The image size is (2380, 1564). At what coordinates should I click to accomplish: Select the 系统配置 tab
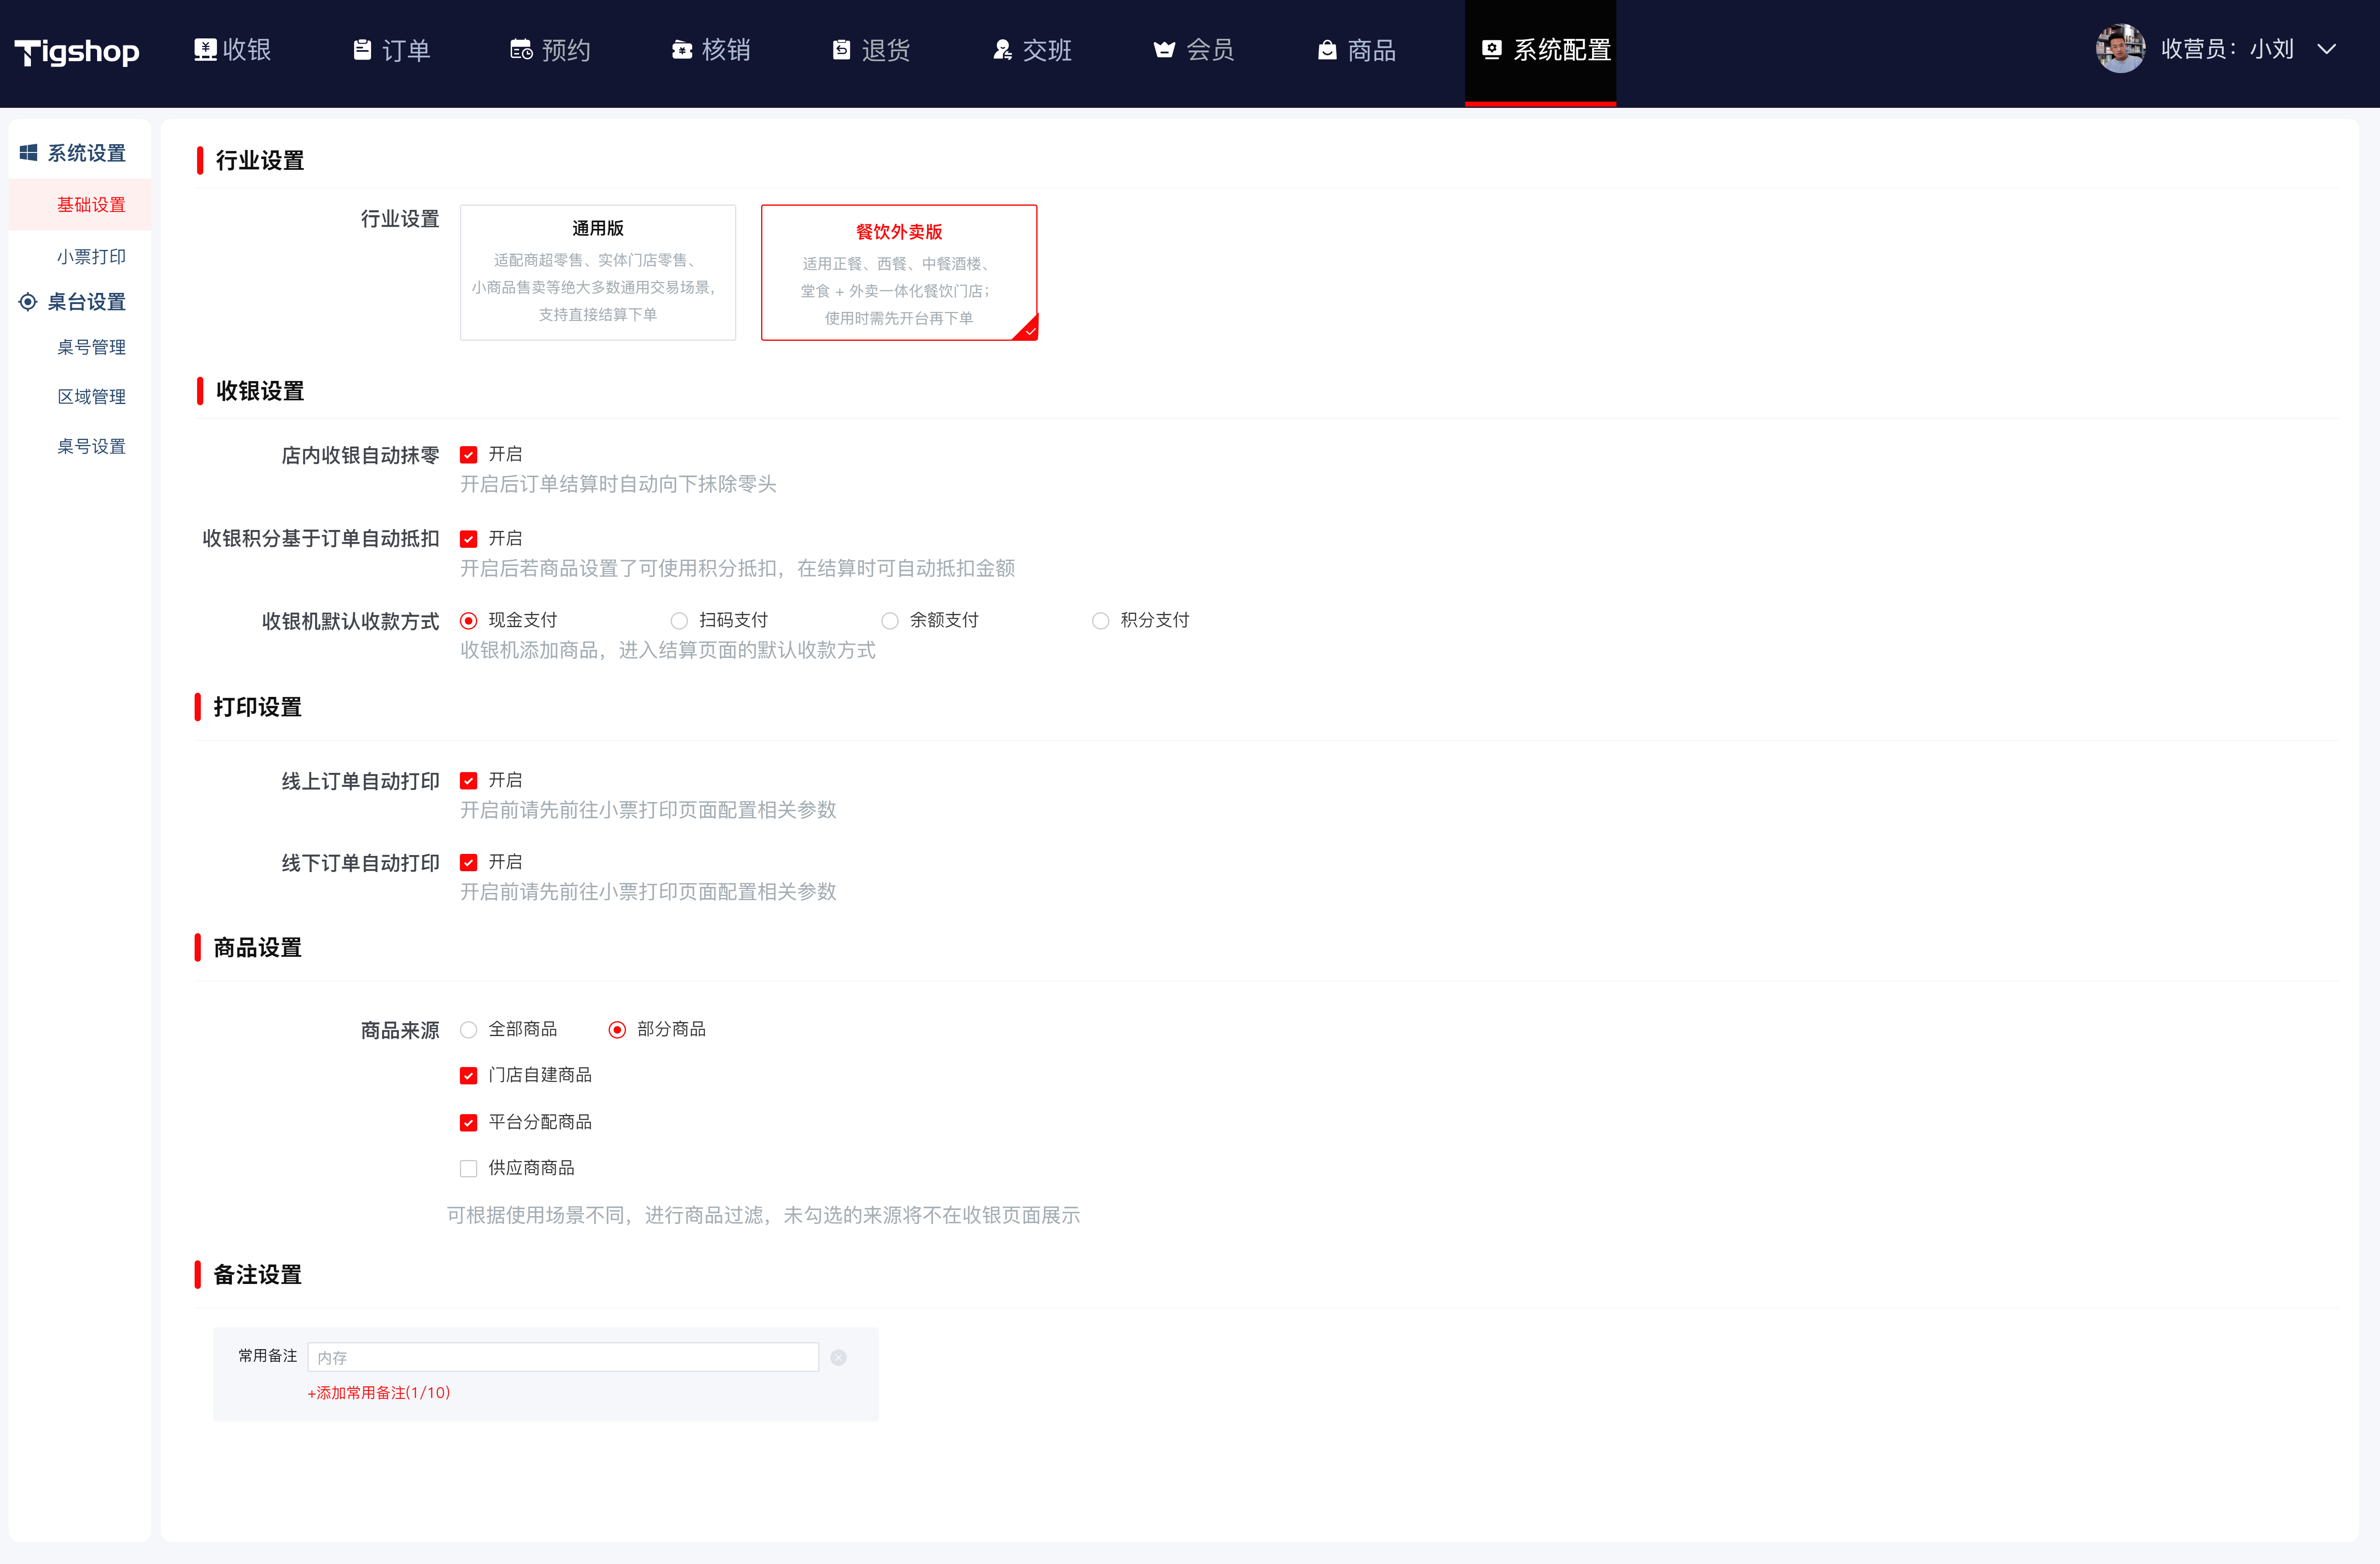(1540, 52)
